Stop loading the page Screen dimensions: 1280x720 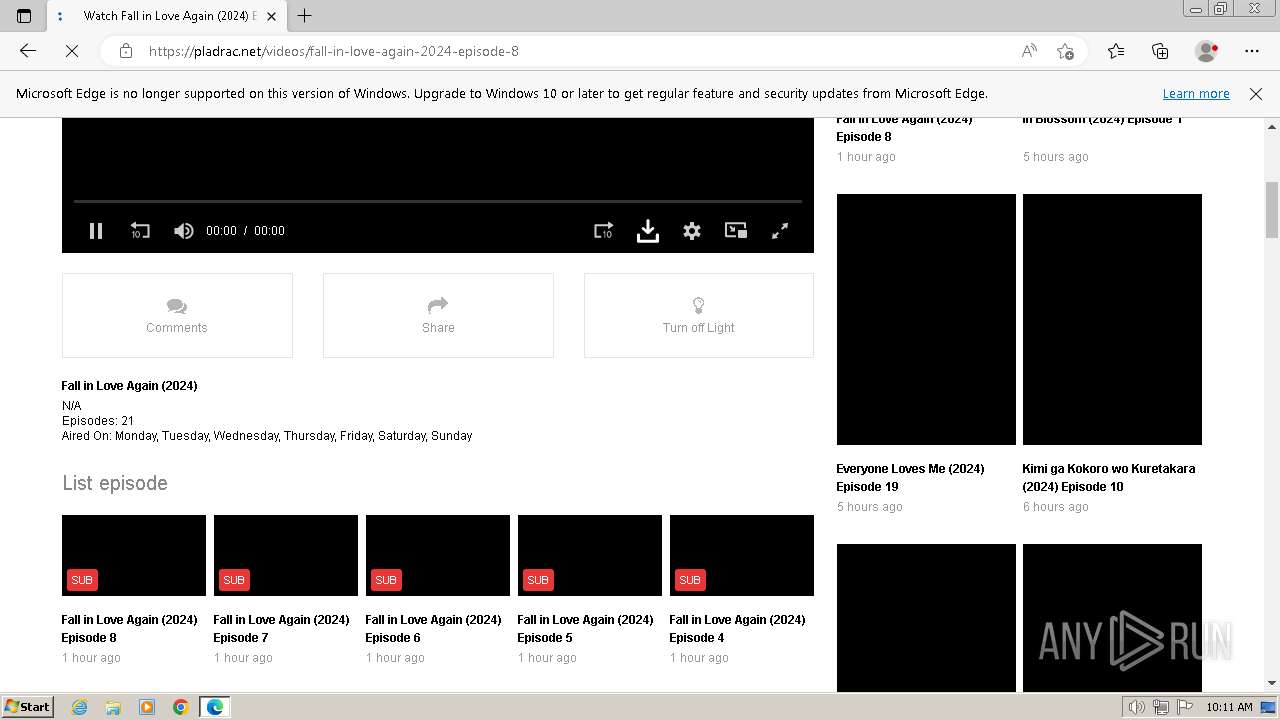[72, 51]
